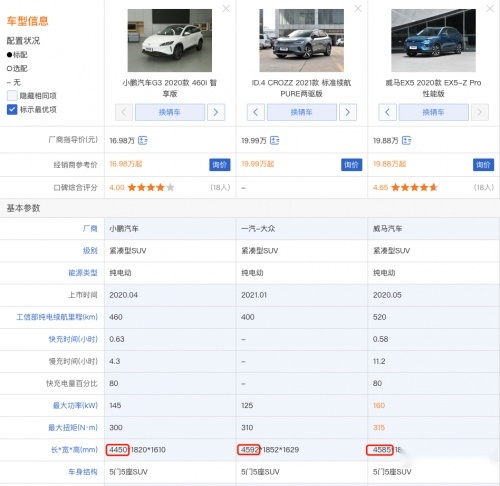The width and height of the screenshot is (500, 486).
Task: Click 换辆车 for the ID.4 CROZZ
Action: (302, 112)
